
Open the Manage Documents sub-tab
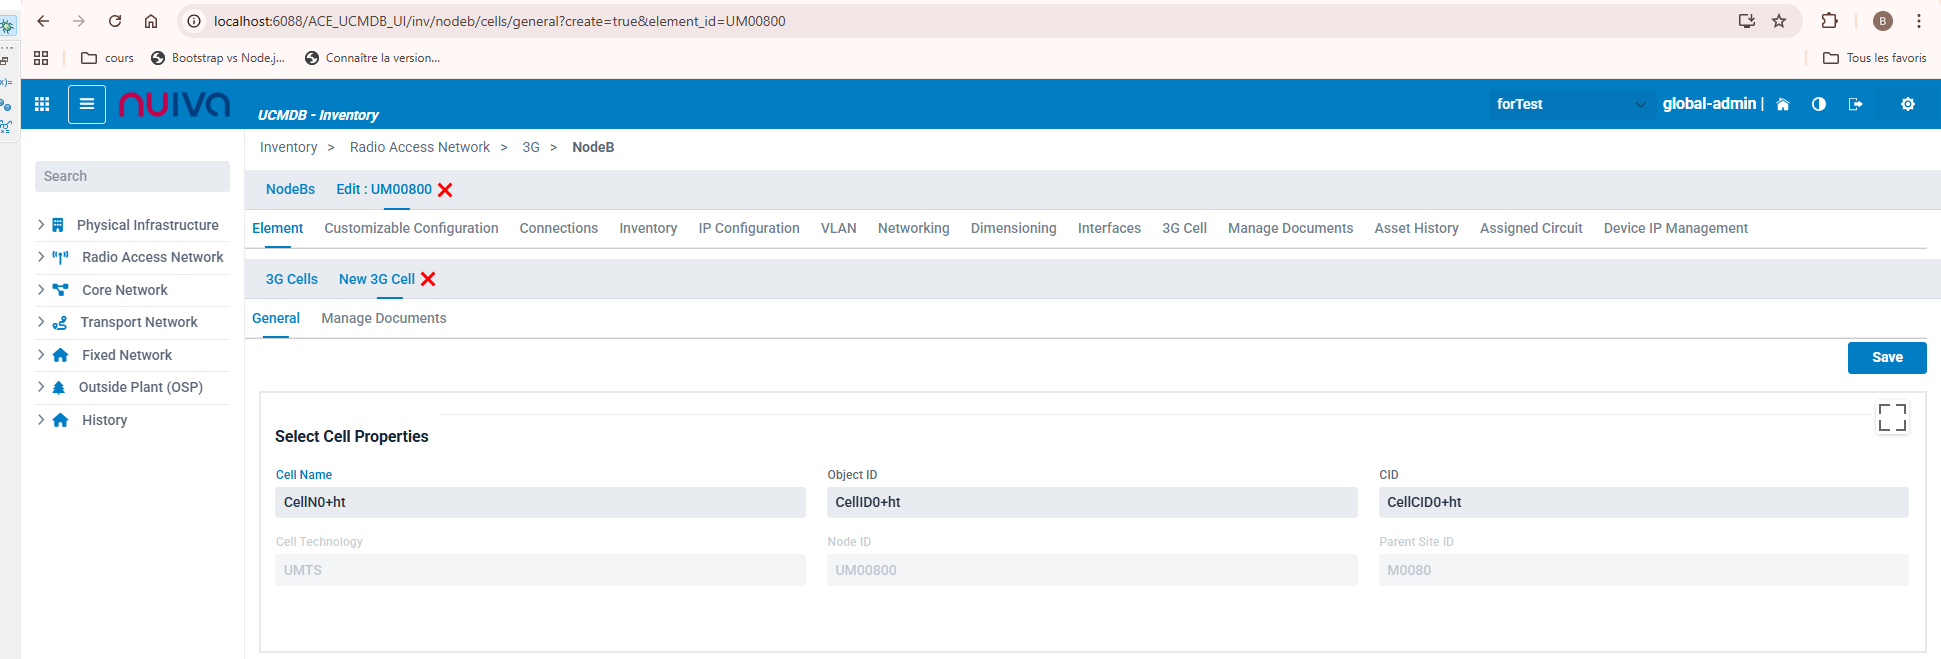click(383, 318)
